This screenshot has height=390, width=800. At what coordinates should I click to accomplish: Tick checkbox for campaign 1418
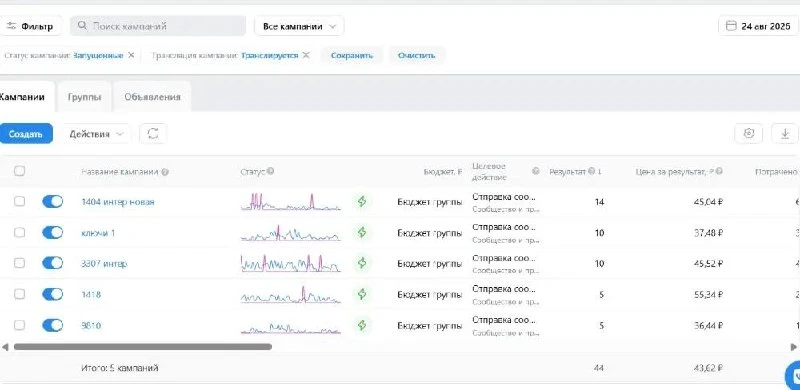click(x=19, y=294)
